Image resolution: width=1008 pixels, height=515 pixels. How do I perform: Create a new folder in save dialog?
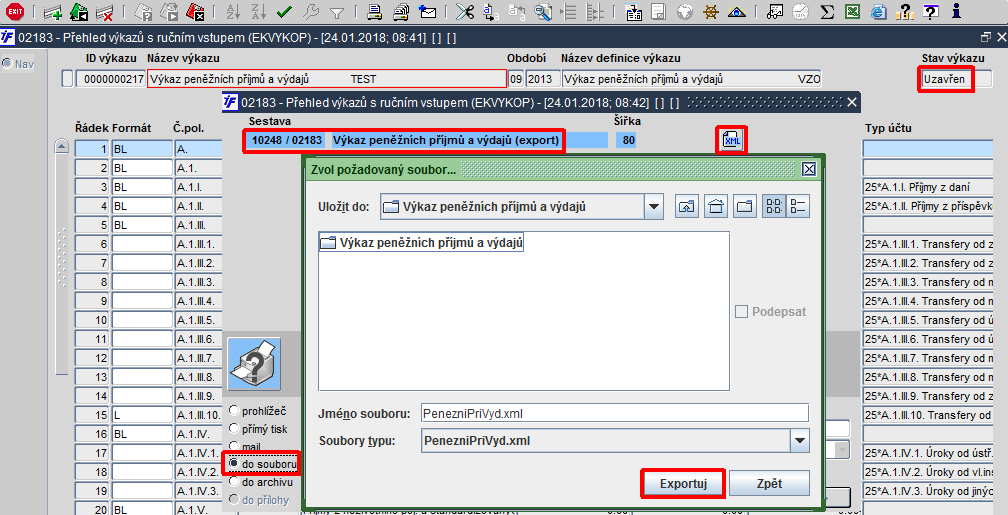[x=744, y=206]
